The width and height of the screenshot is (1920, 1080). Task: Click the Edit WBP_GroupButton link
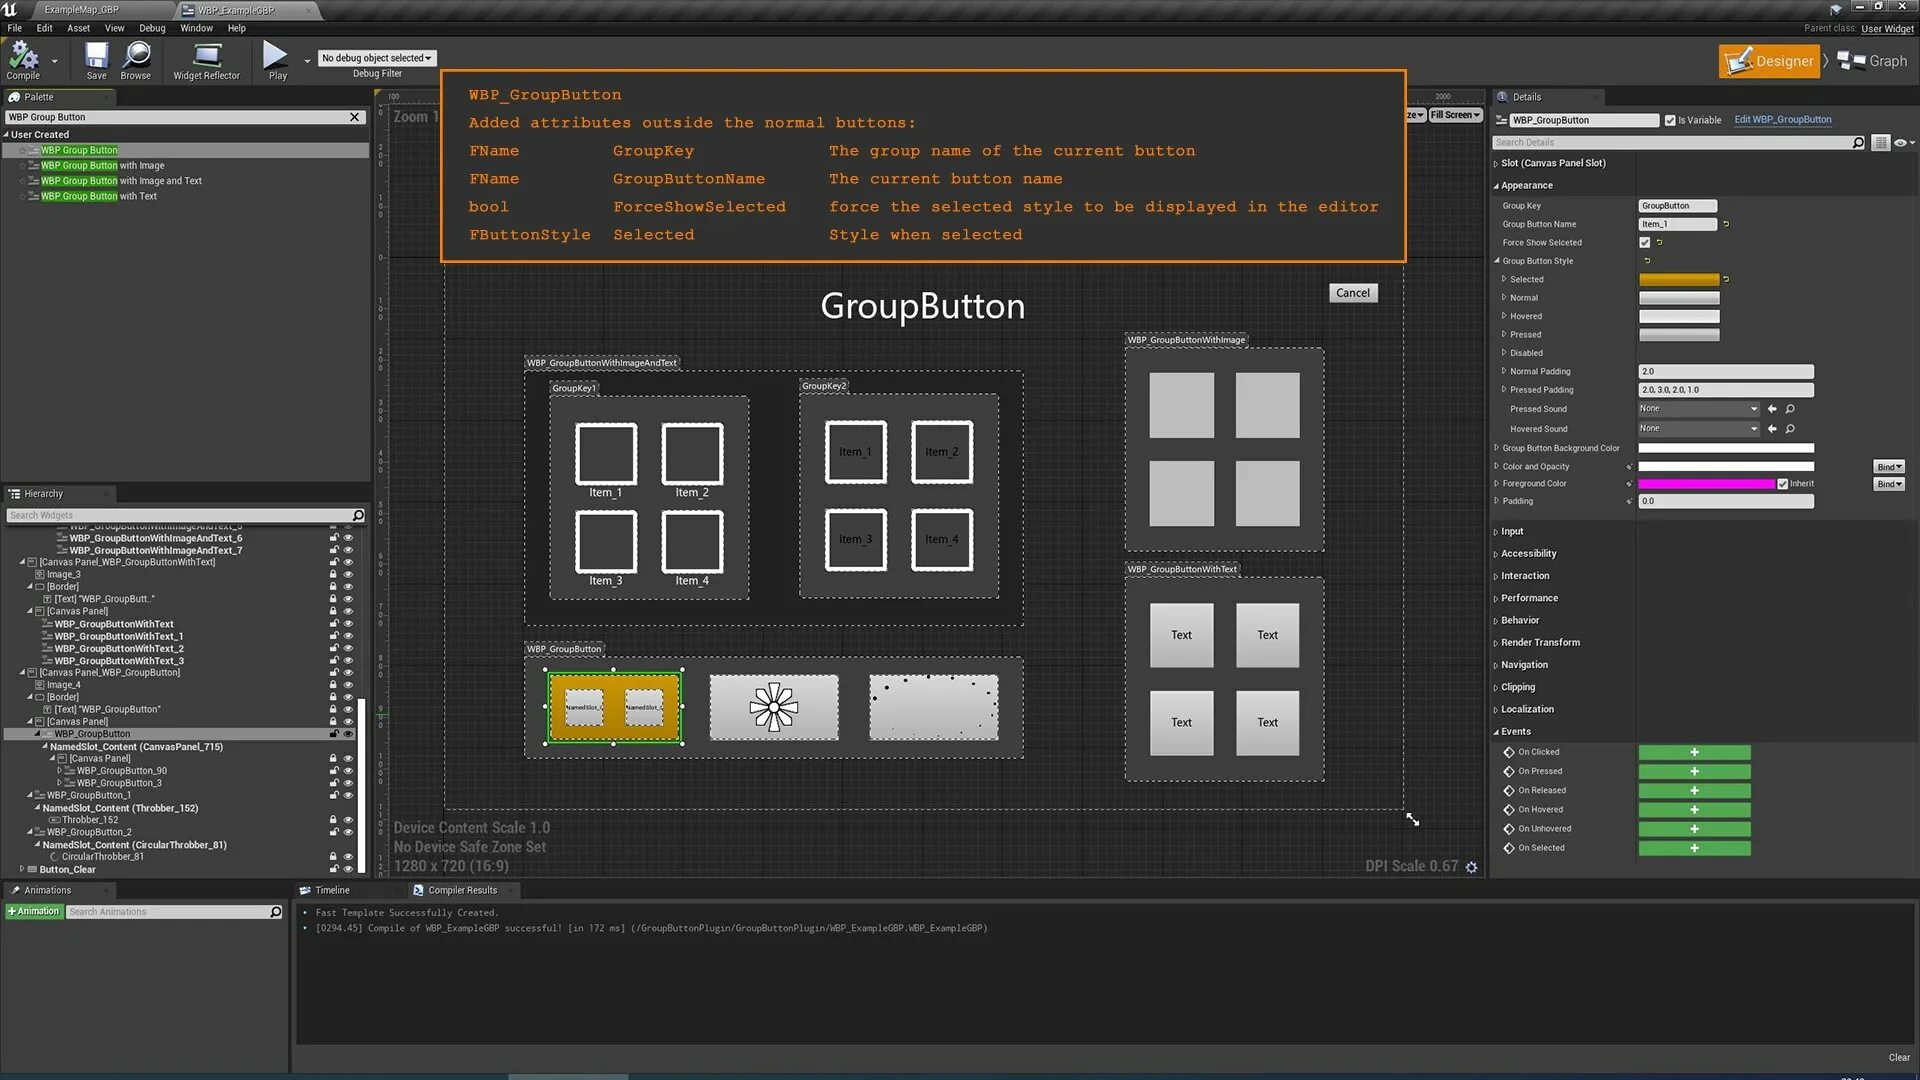[x=1782, y=120]
